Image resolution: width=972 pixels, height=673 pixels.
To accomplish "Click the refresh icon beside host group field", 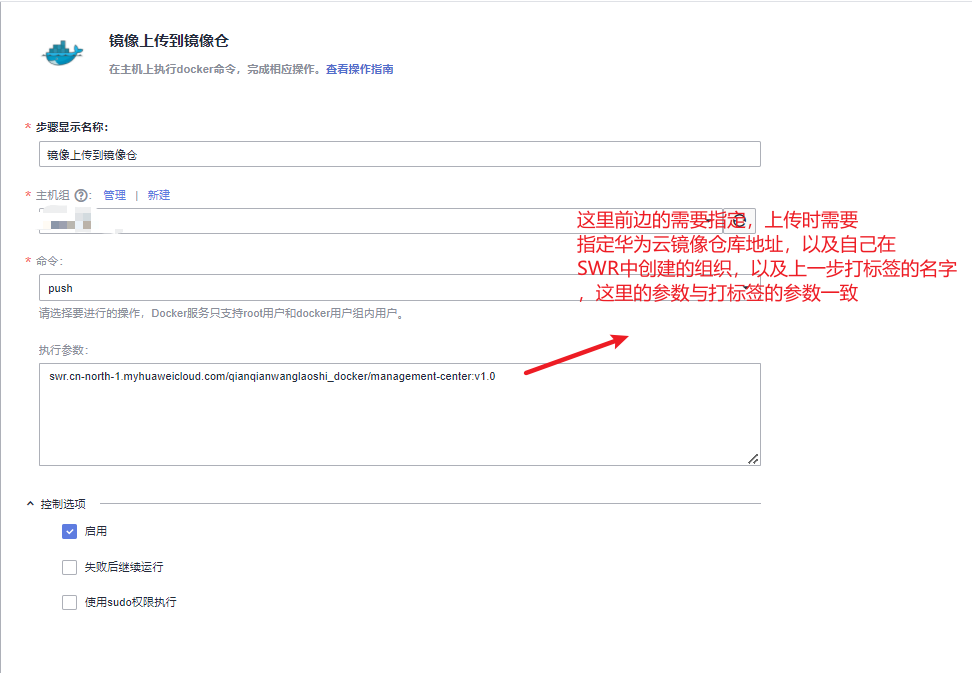I will tap(740, 221).
